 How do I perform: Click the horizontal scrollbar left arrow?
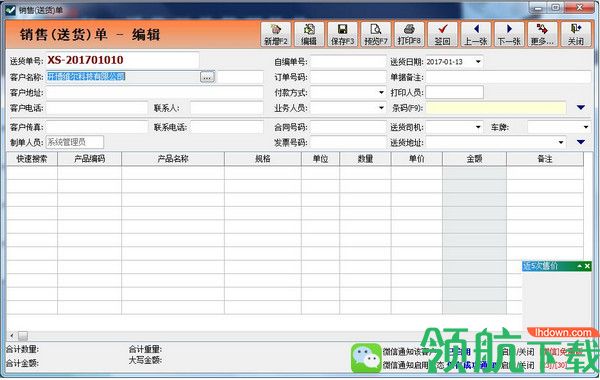pos(11,336)
